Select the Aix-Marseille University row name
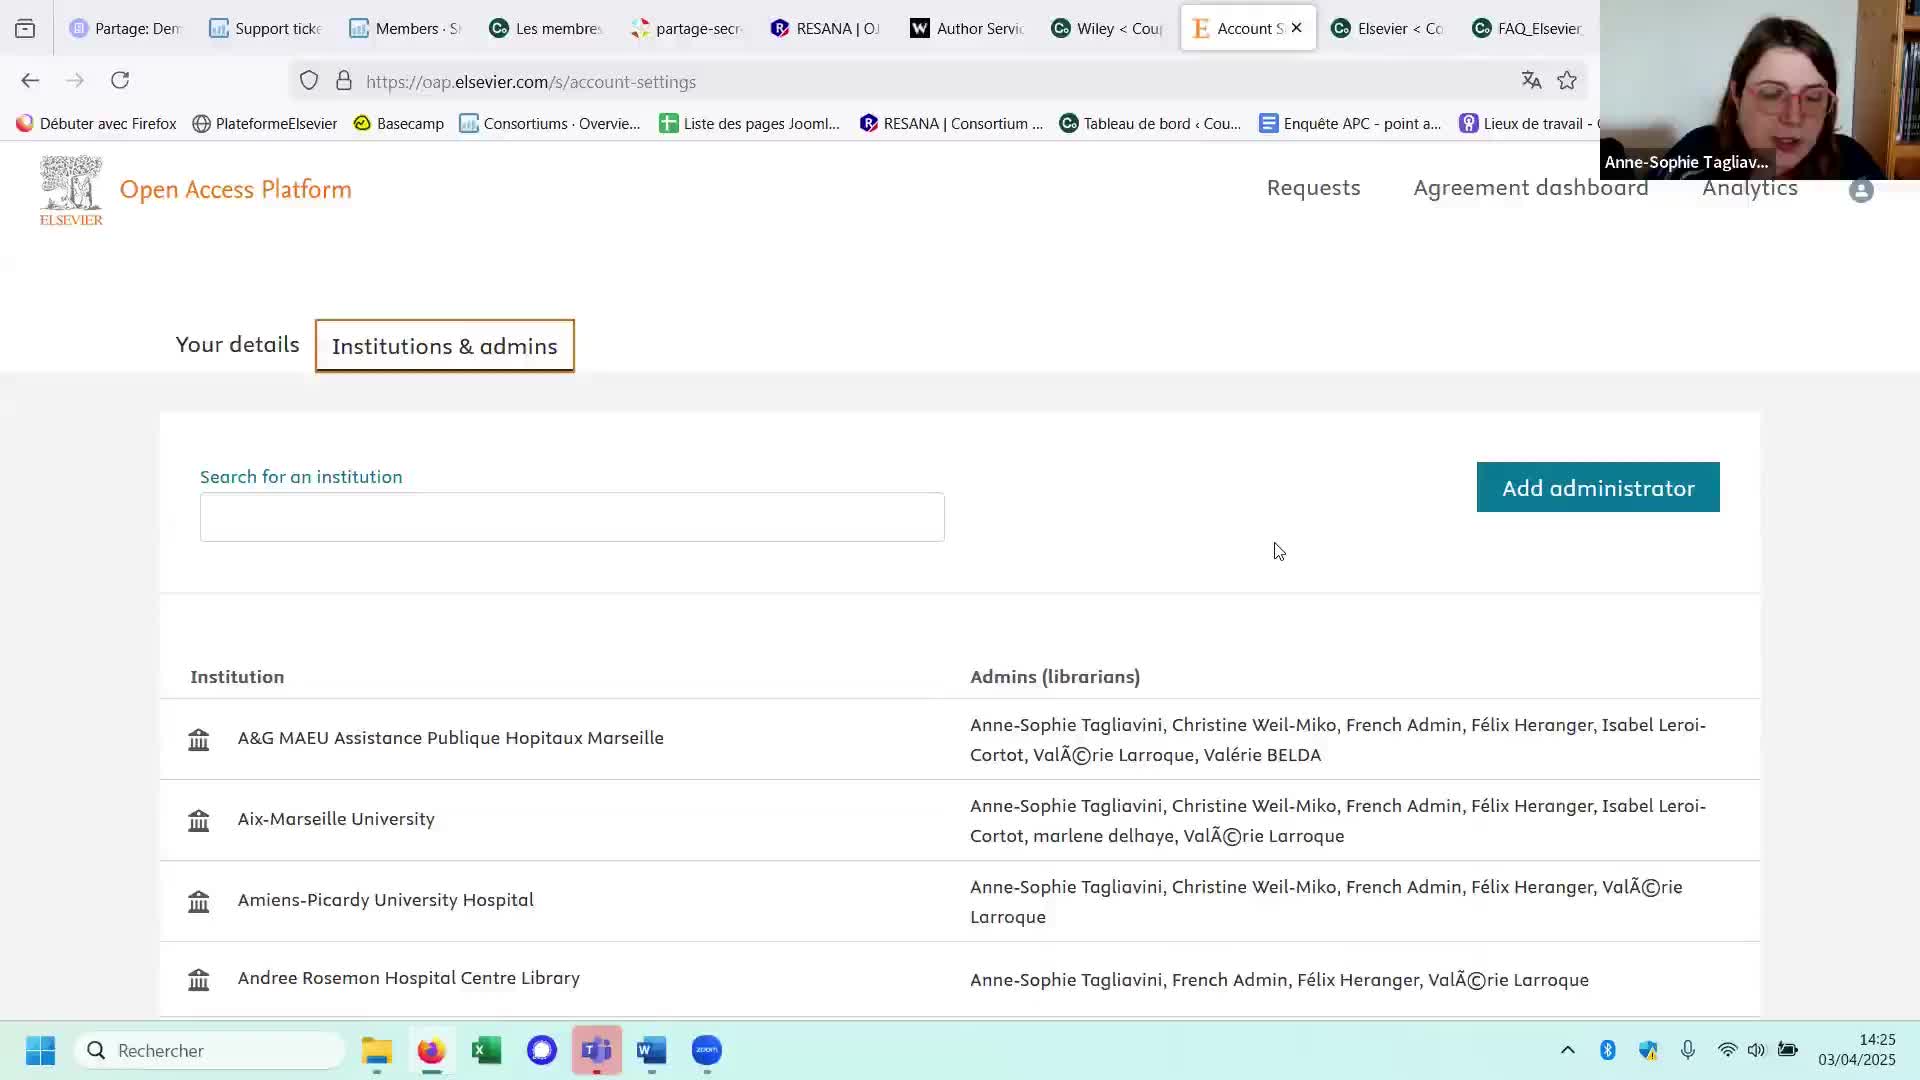1920x1080 pixels. 336,819
